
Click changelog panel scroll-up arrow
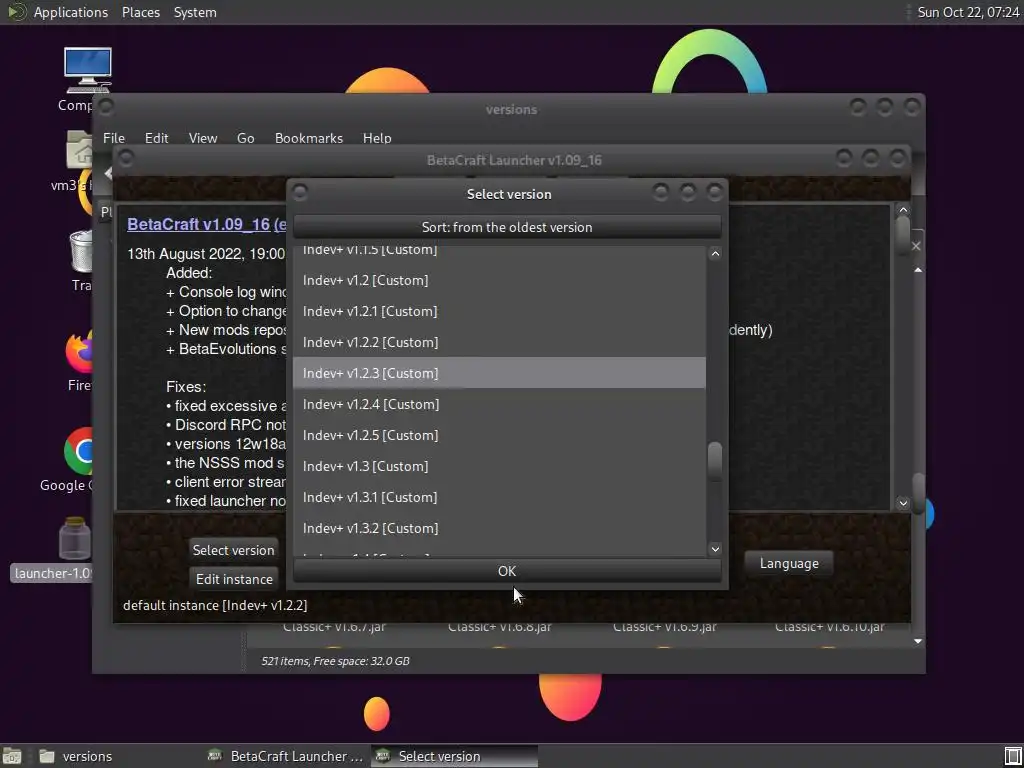(903, 210)
